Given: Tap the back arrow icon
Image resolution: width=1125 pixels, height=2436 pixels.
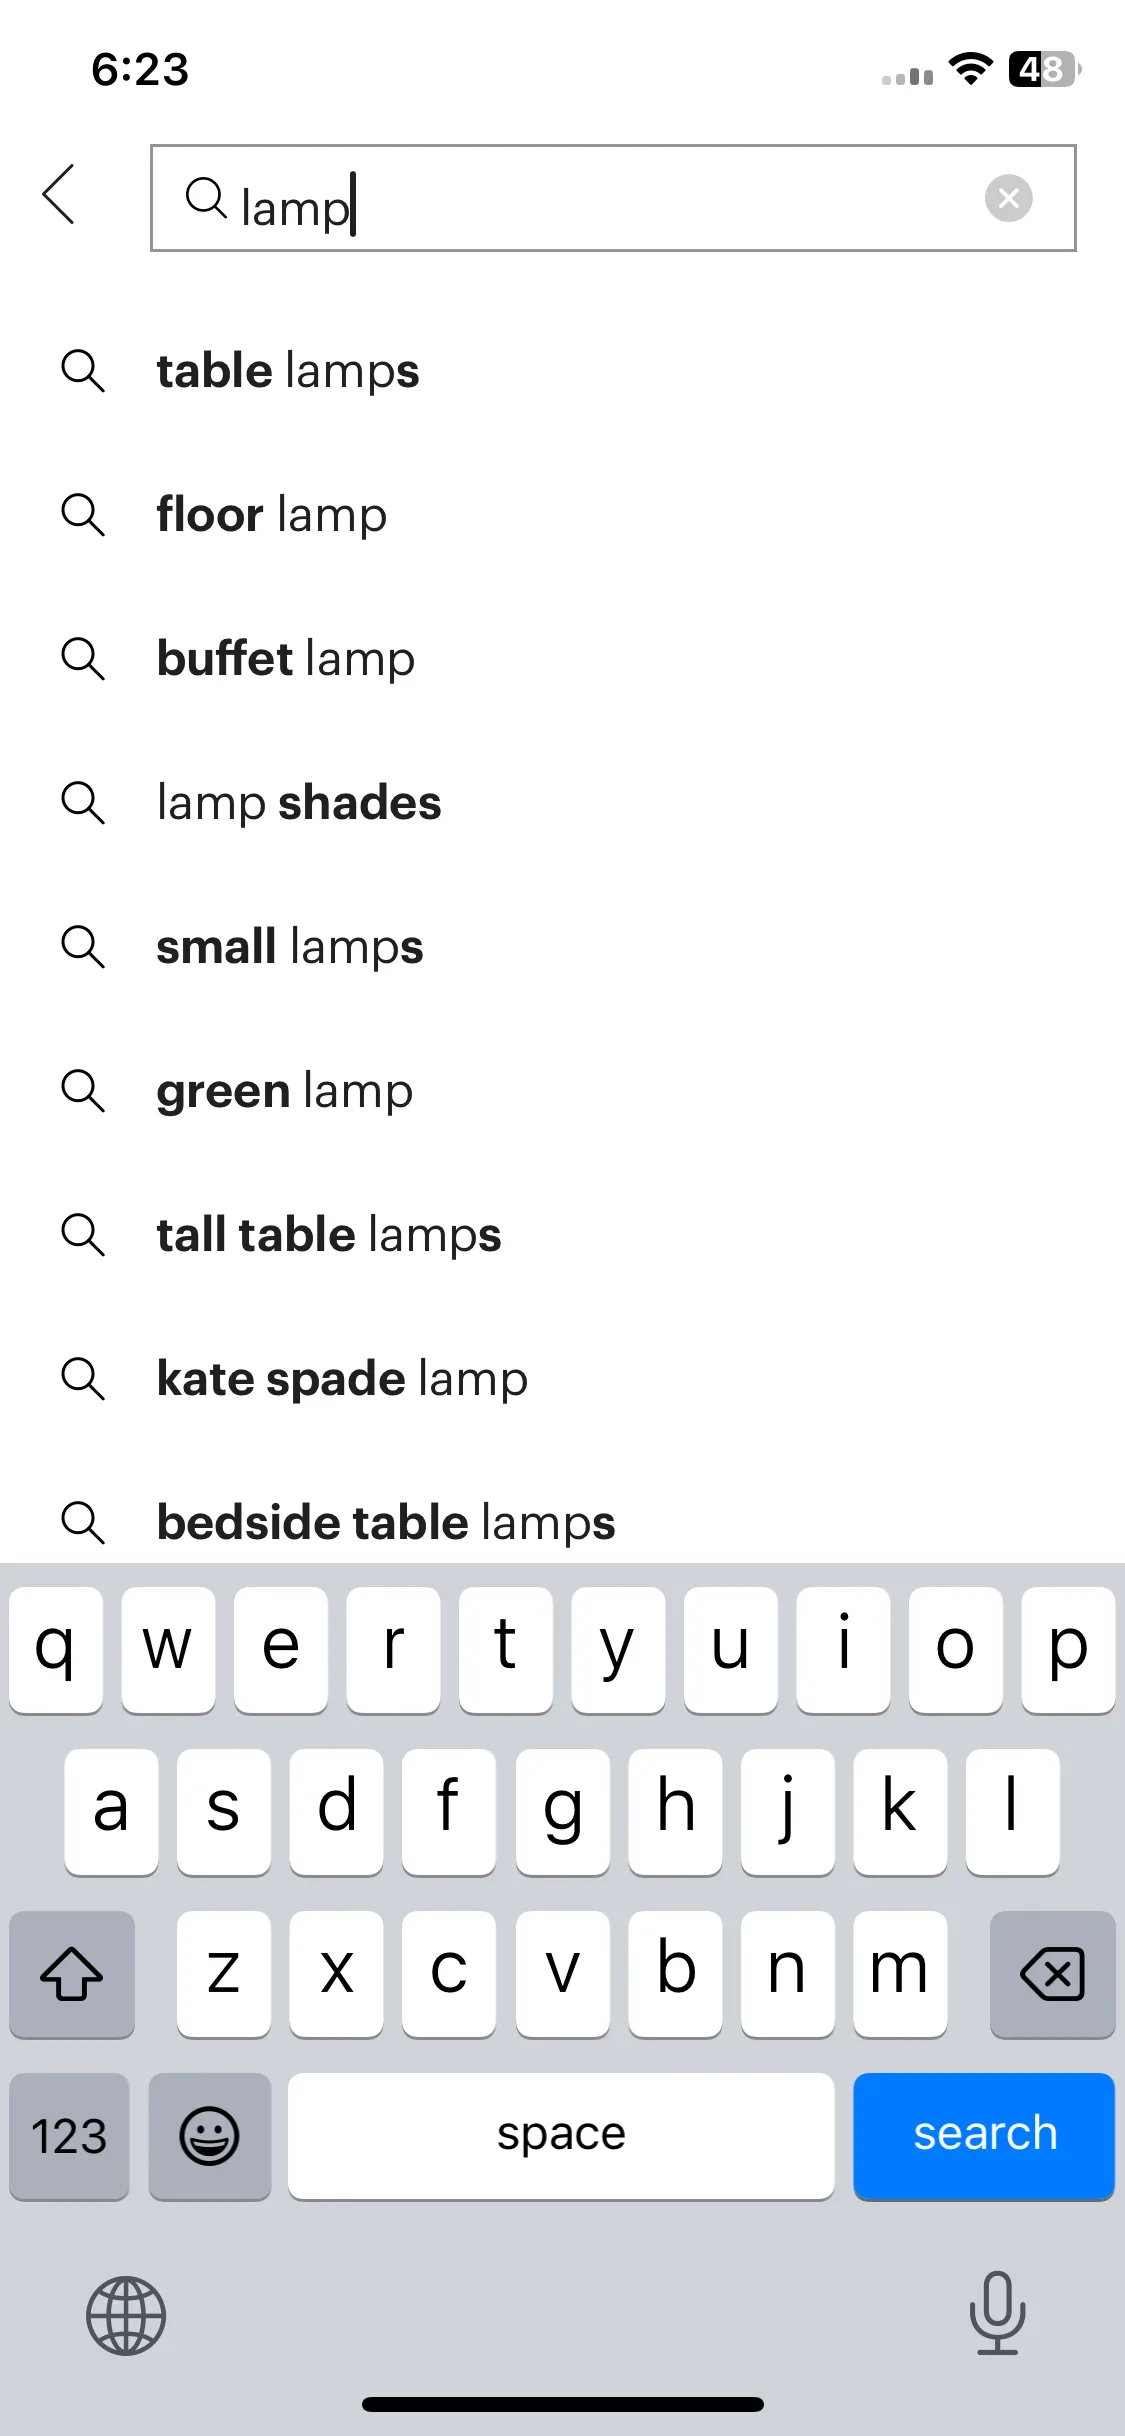Looking at the screenshot, I should pos(59,194).
